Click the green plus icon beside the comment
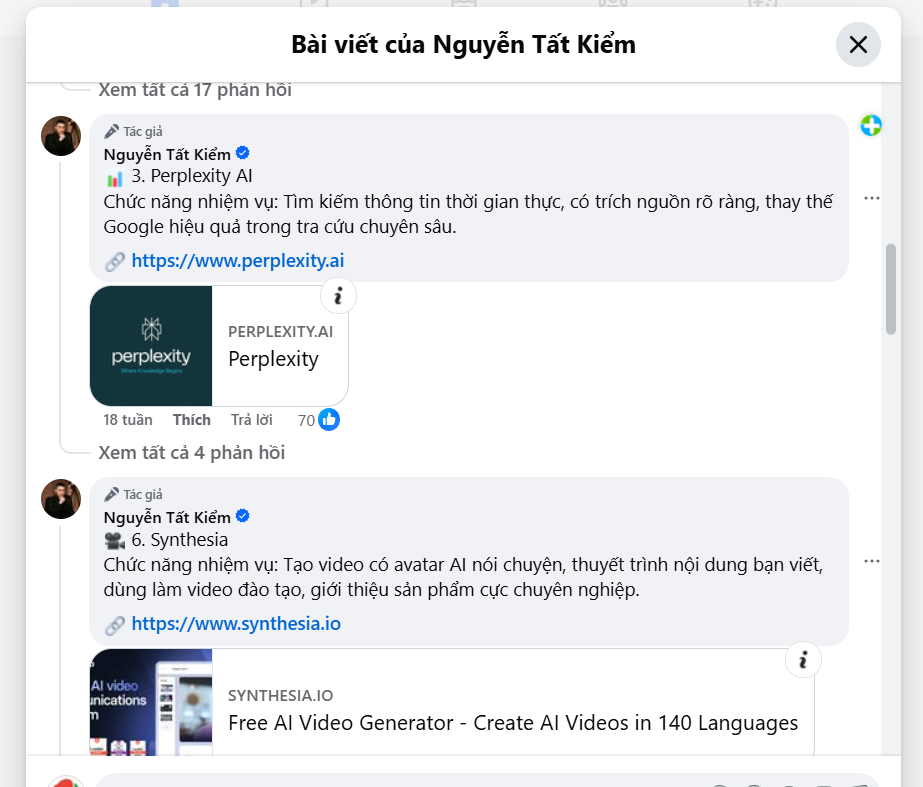Screen dimensions: 923x787 (871, 126)
